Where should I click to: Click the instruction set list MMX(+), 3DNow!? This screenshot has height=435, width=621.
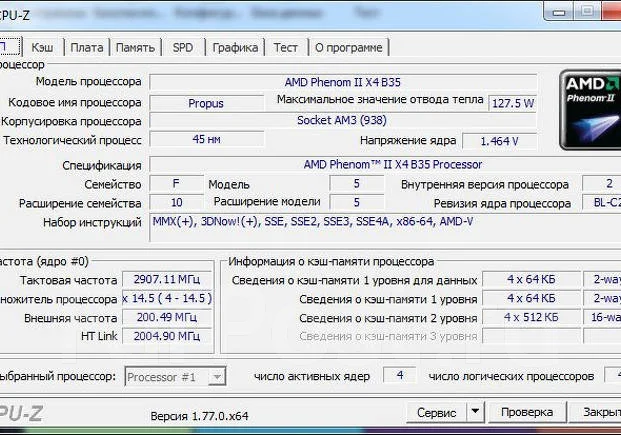click(x=385, y=227)
